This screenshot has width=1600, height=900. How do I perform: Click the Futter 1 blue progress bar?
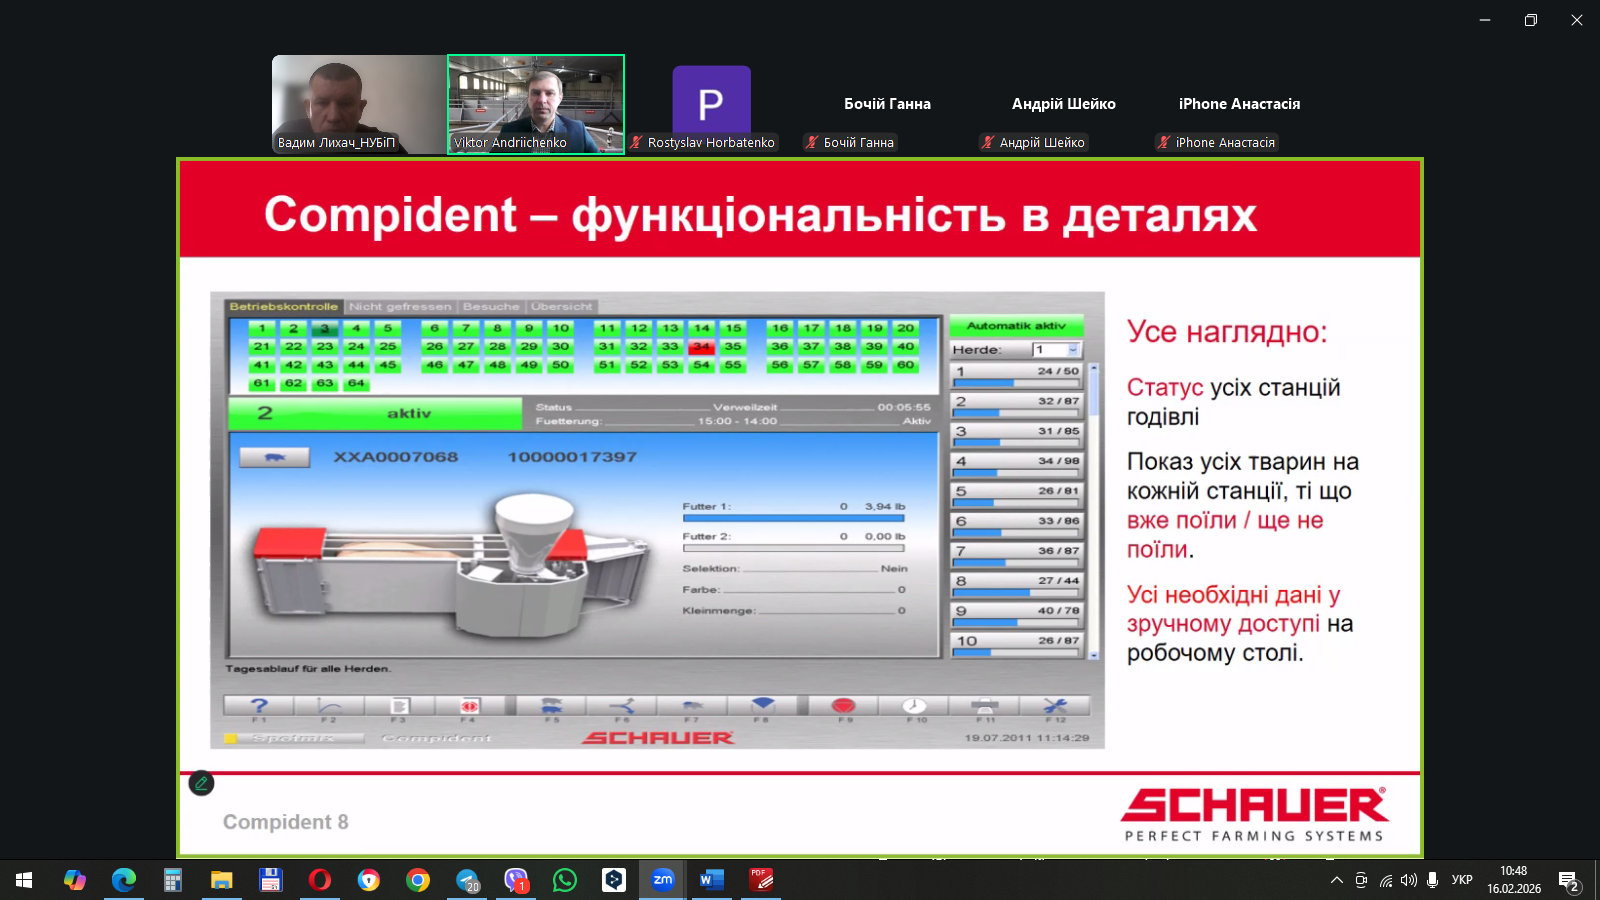coord(793,518)
